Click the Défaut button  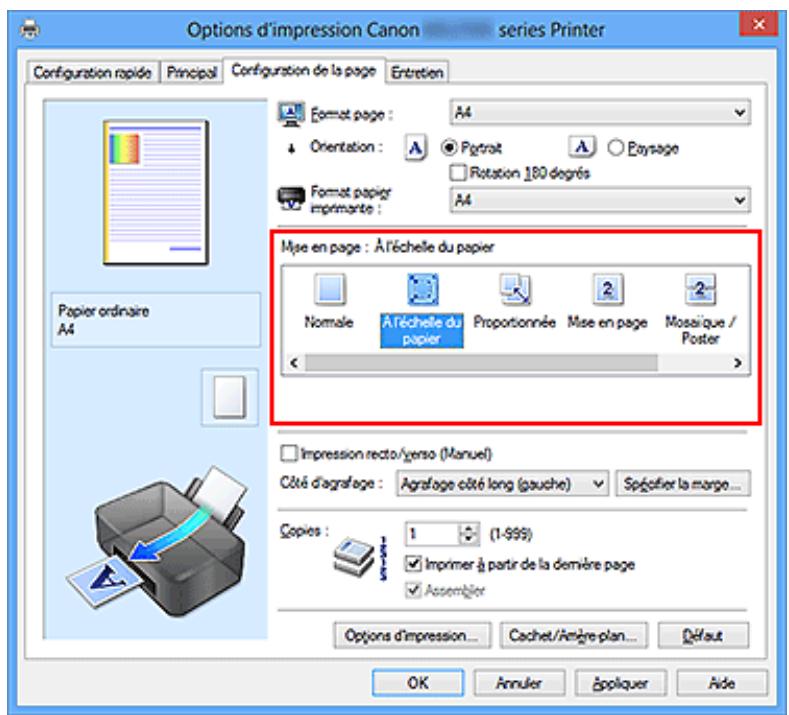click(x=703, y=635)
